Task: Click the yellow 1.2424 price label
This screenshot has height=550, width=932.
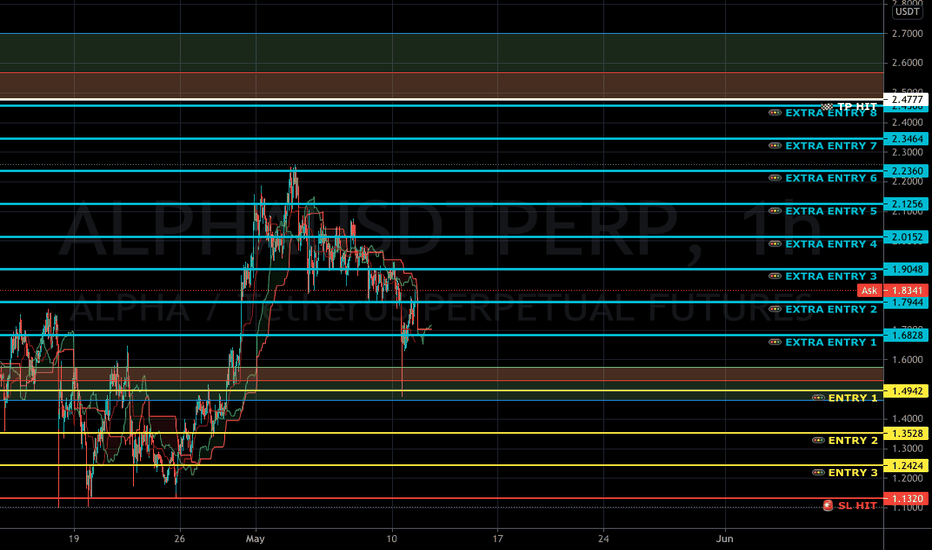Action: [x=907, y=466]
